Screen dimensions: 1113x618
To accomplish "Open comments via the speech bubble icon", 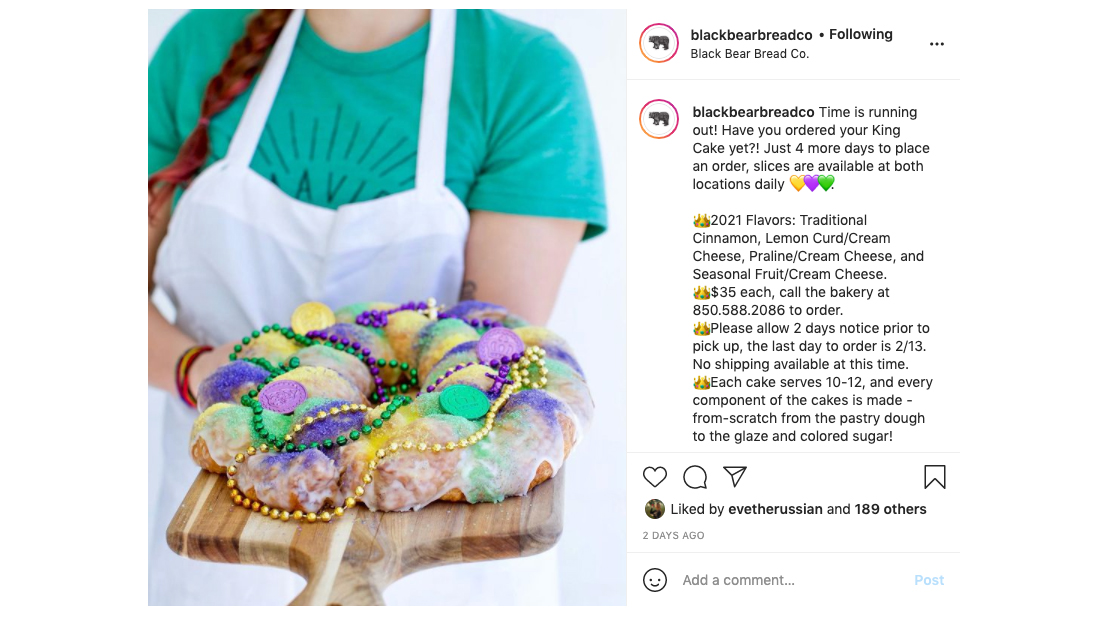I will point(695,477).
